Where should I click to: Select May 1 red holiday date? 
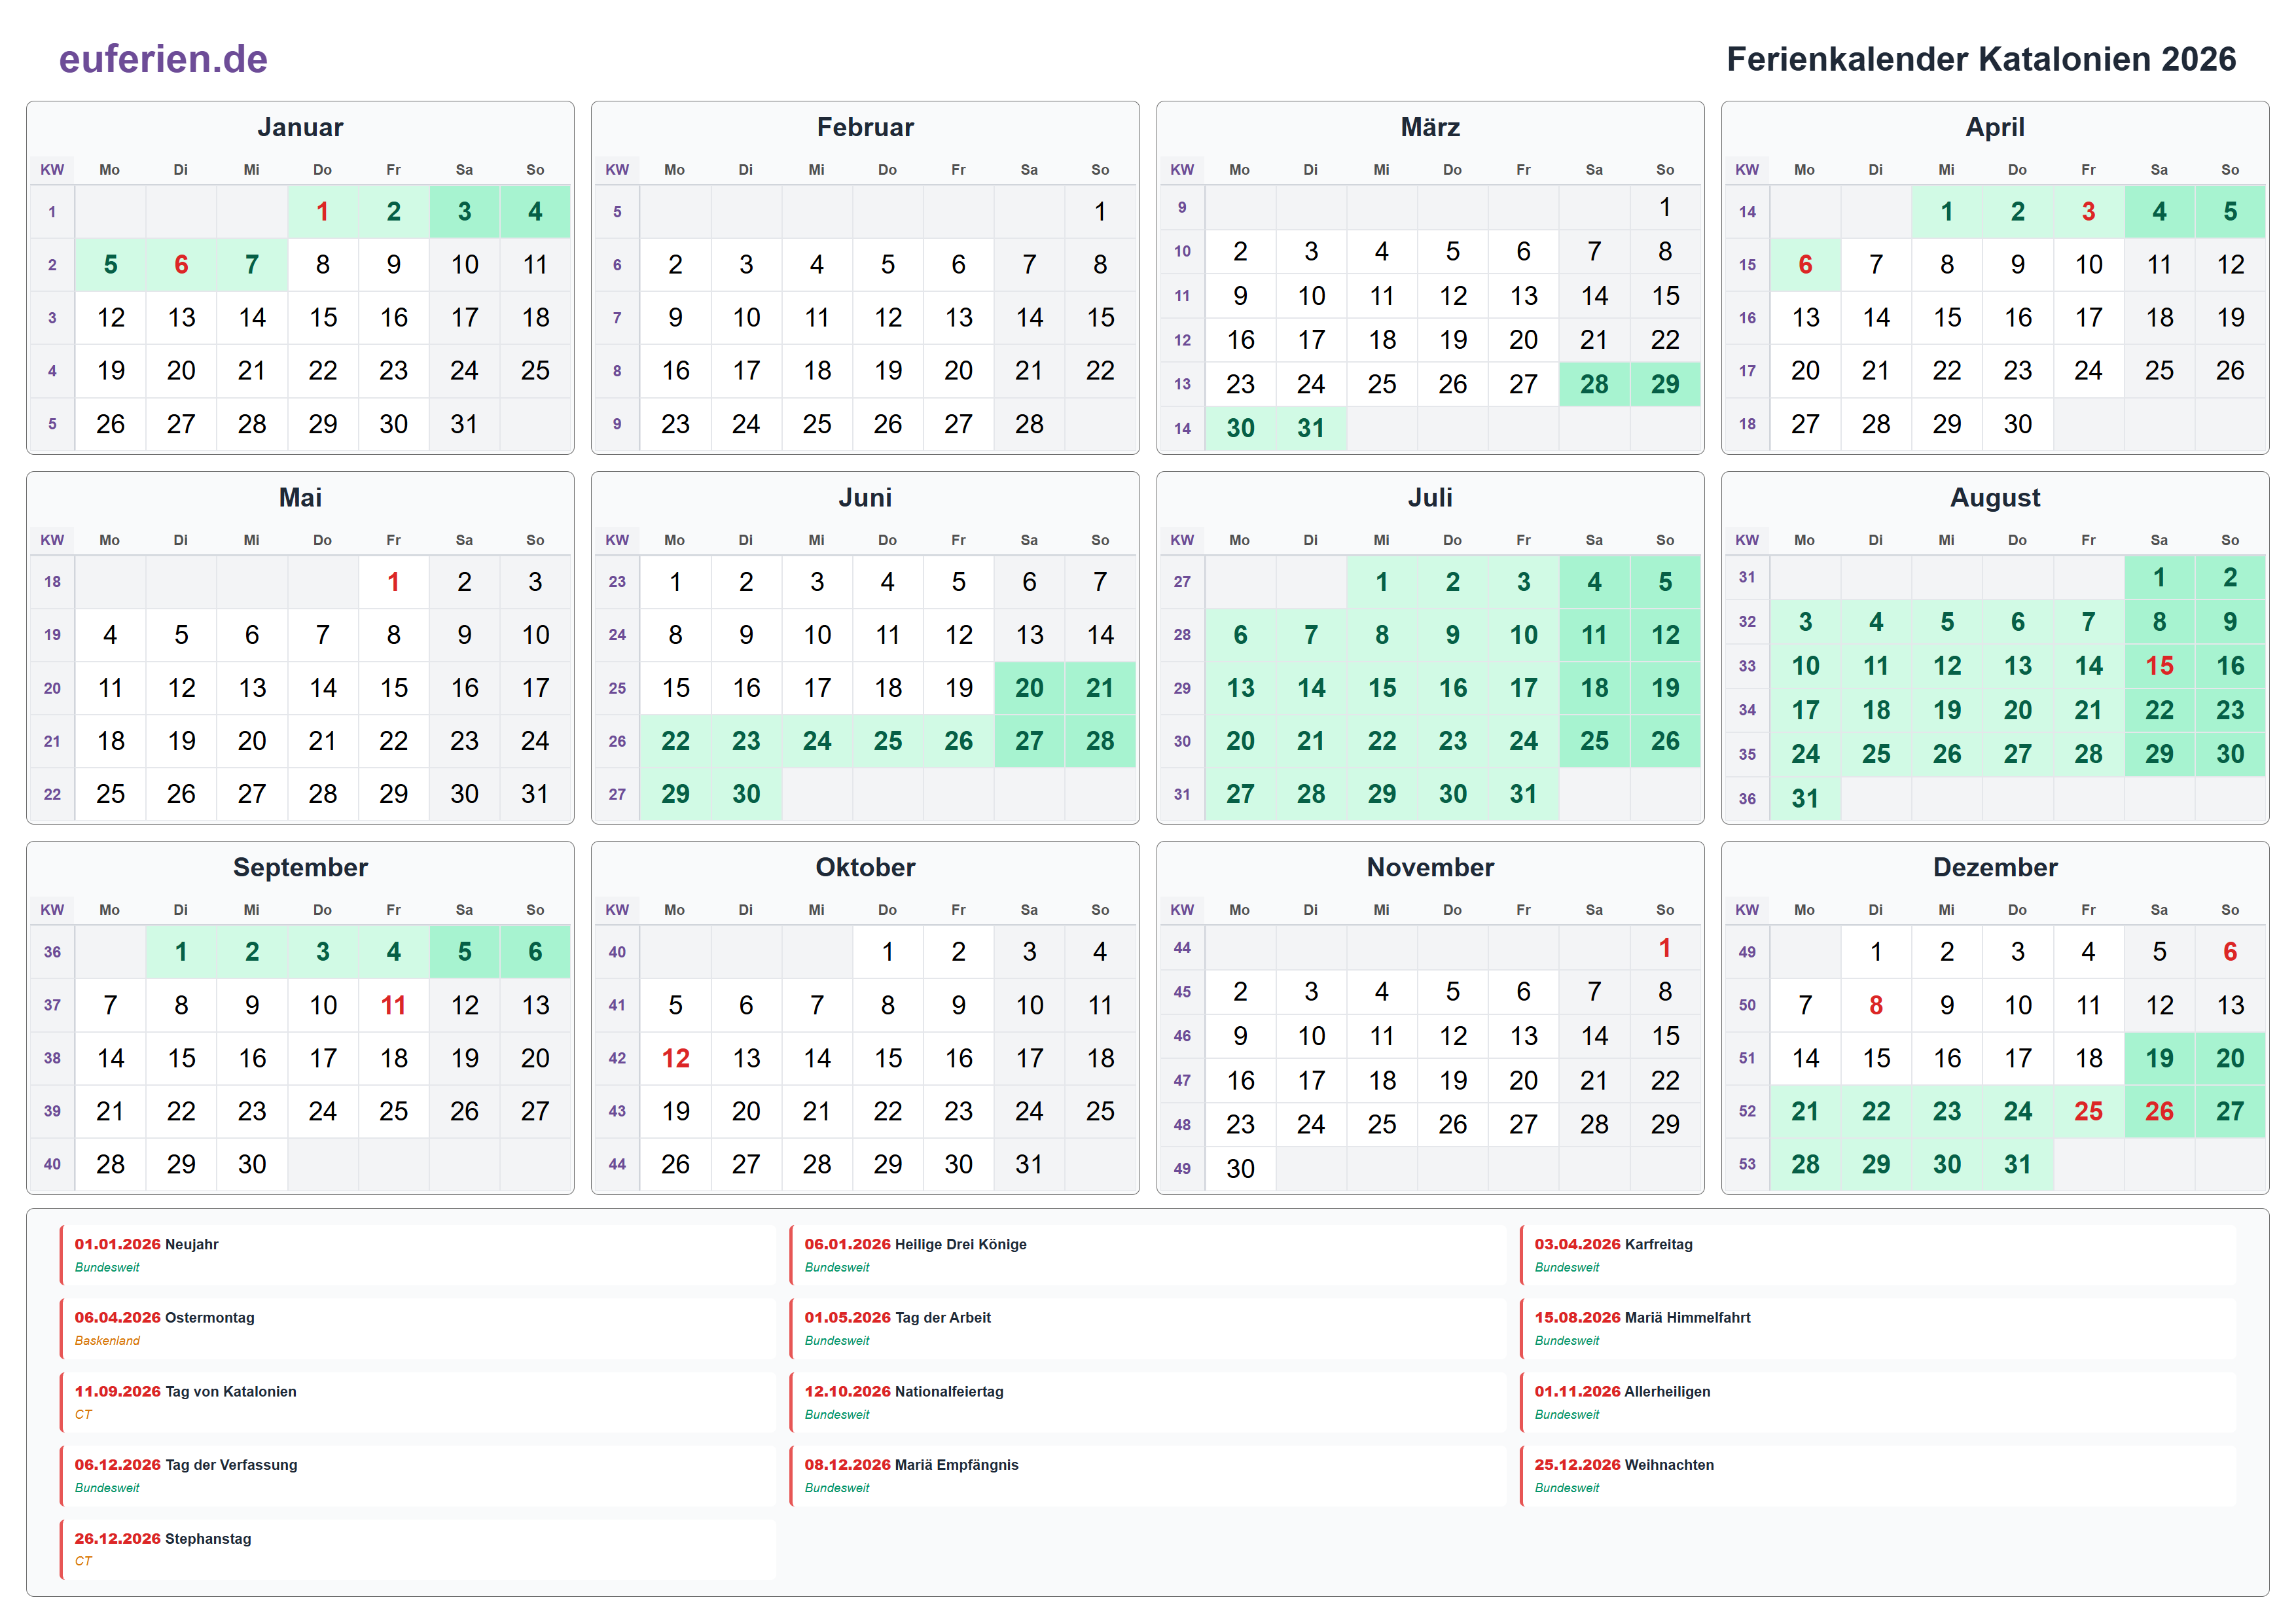pos(393,582)
